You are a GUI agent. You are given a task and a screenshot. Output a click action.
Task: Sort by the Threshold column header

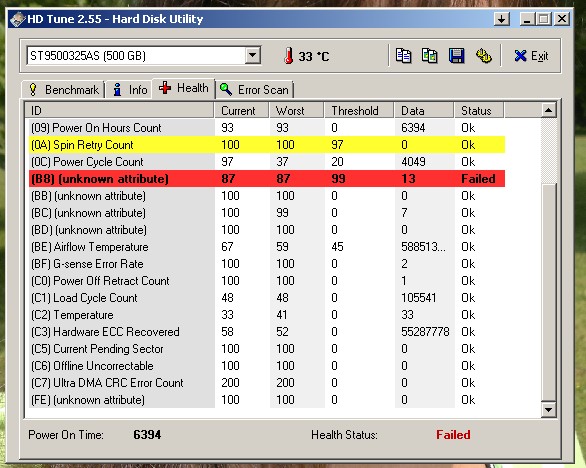point(359,111)
